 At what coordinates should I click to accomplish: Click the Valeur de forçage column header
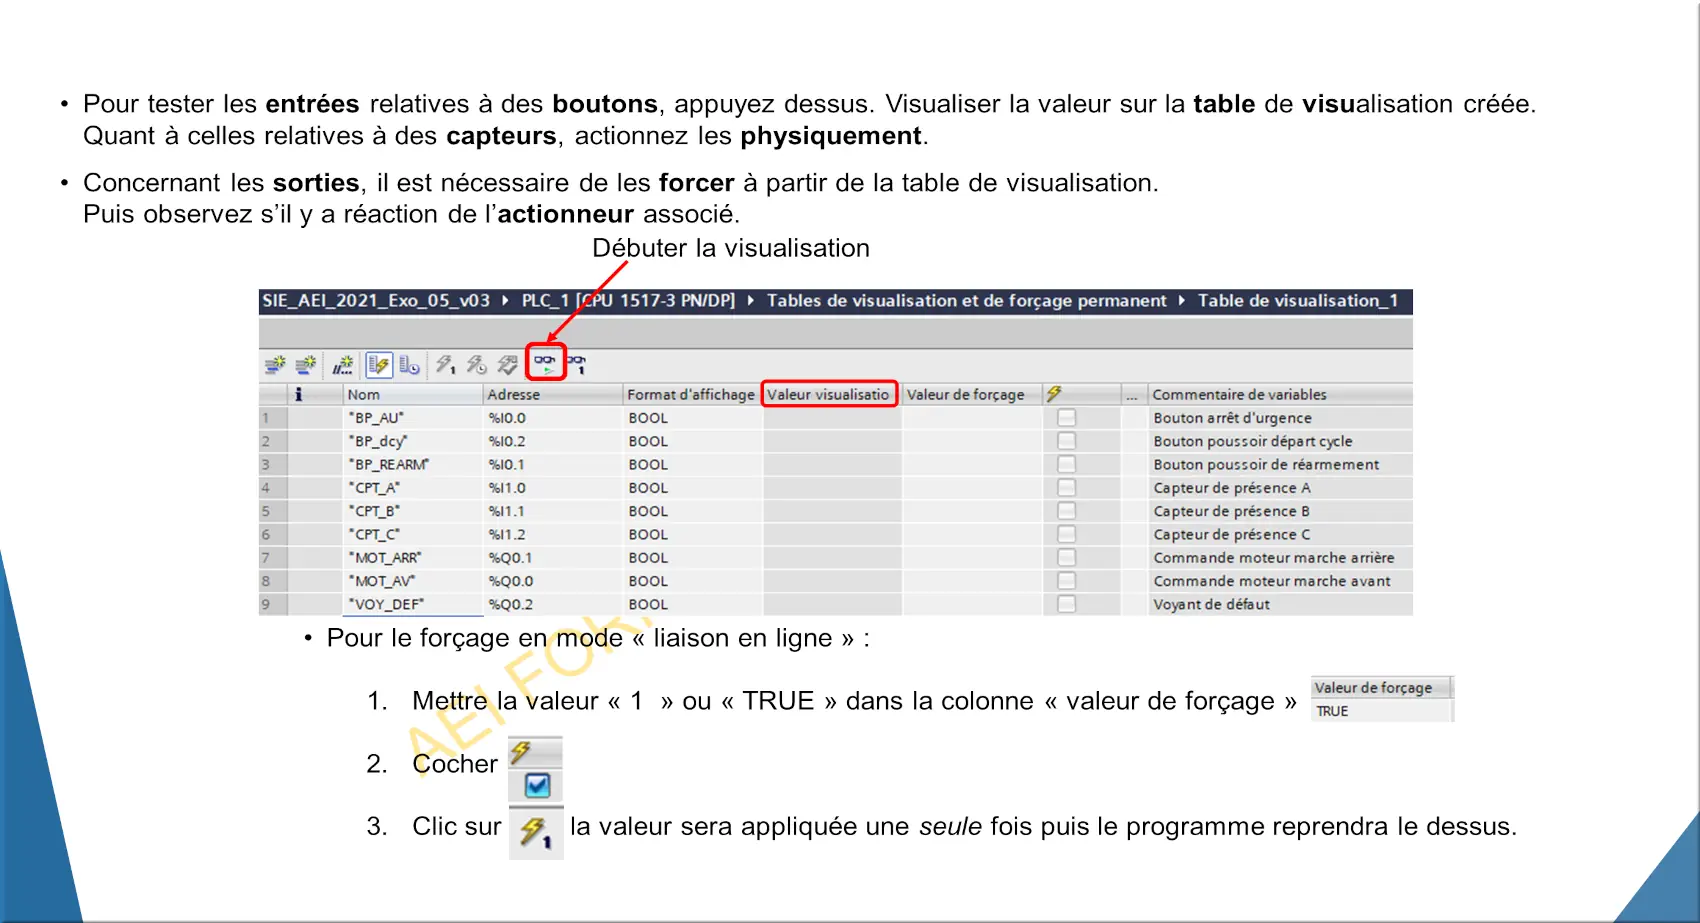pos(965,395)
